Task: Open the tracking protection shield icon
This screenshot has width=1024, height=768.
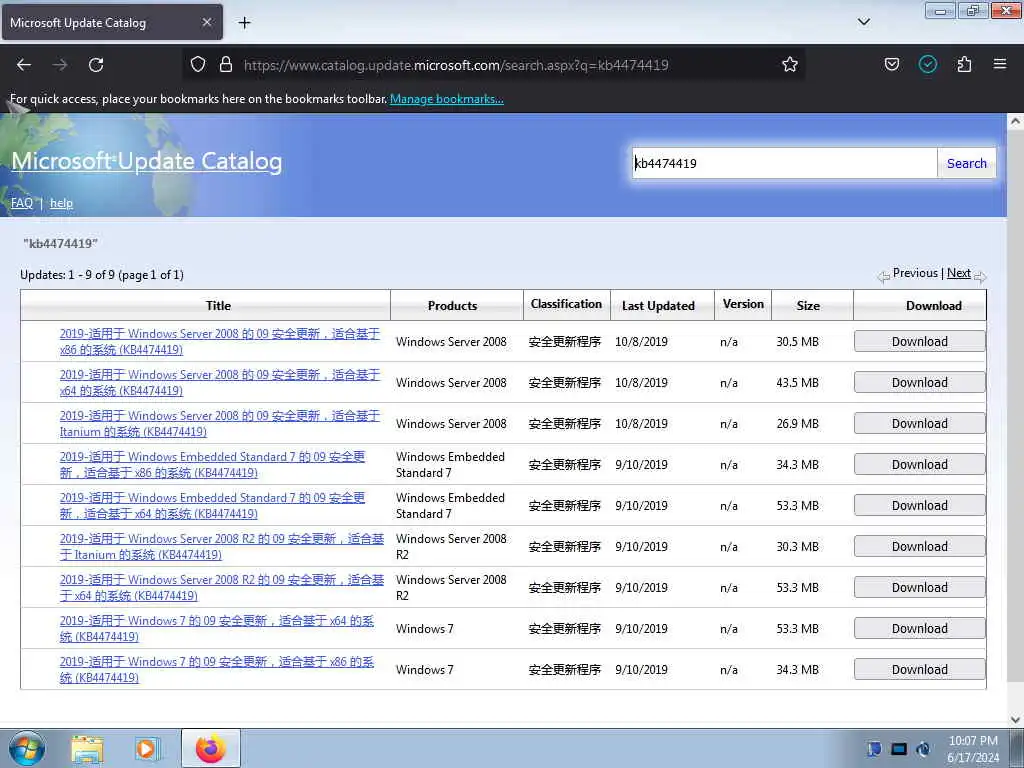Action: [x=198, y=64]
